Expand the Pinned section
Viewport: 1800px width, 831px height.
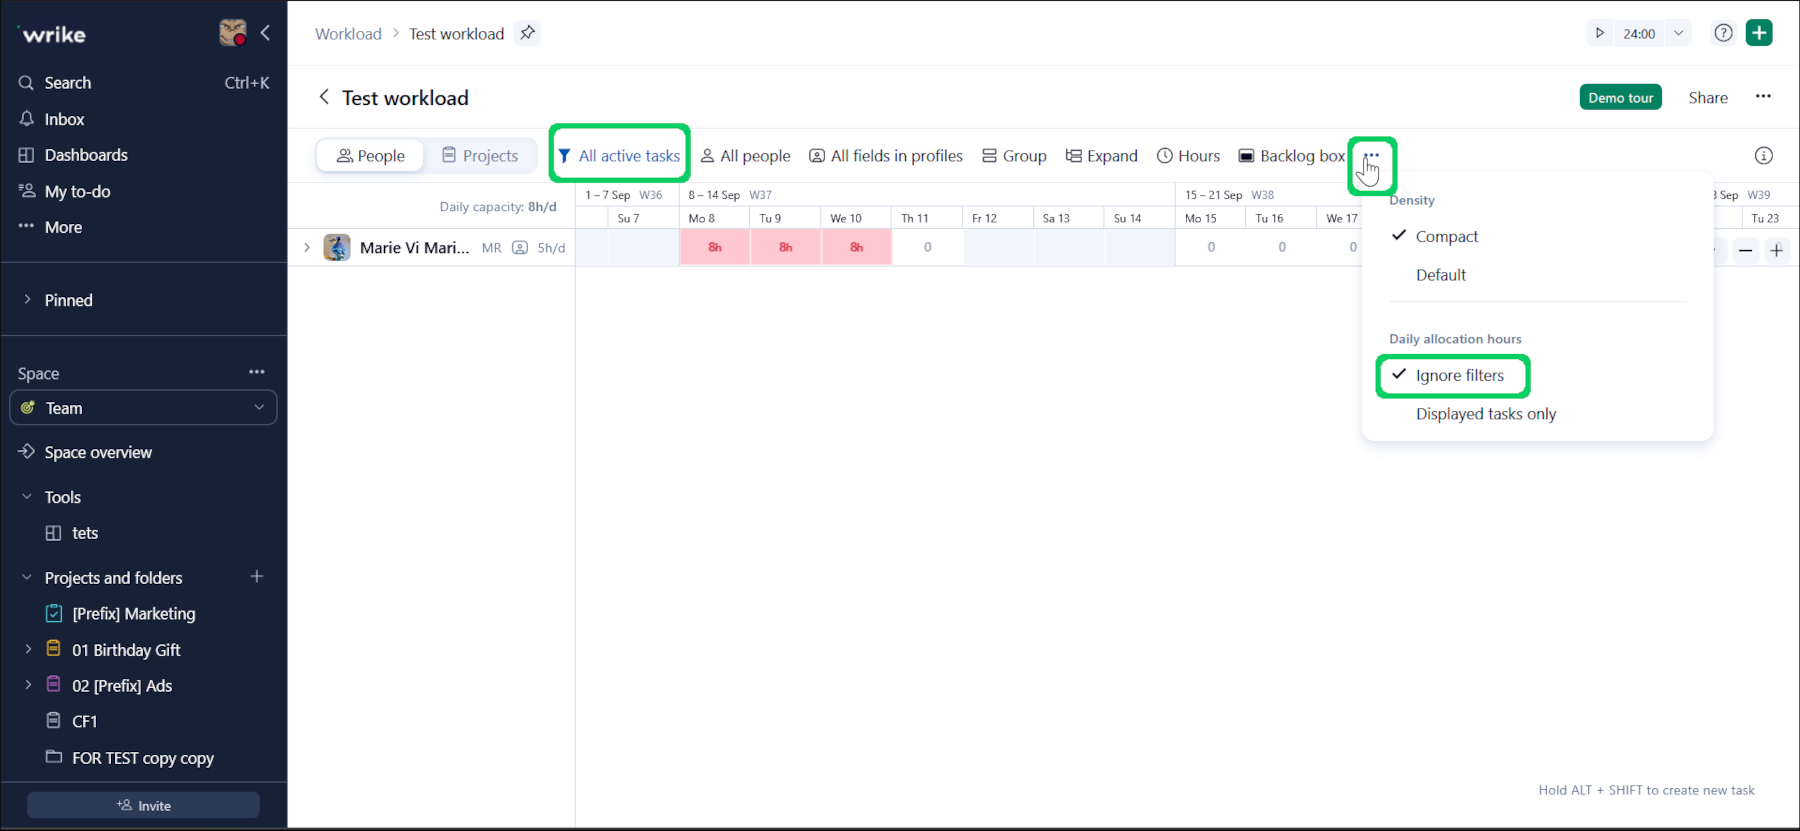tap(27, 300)
